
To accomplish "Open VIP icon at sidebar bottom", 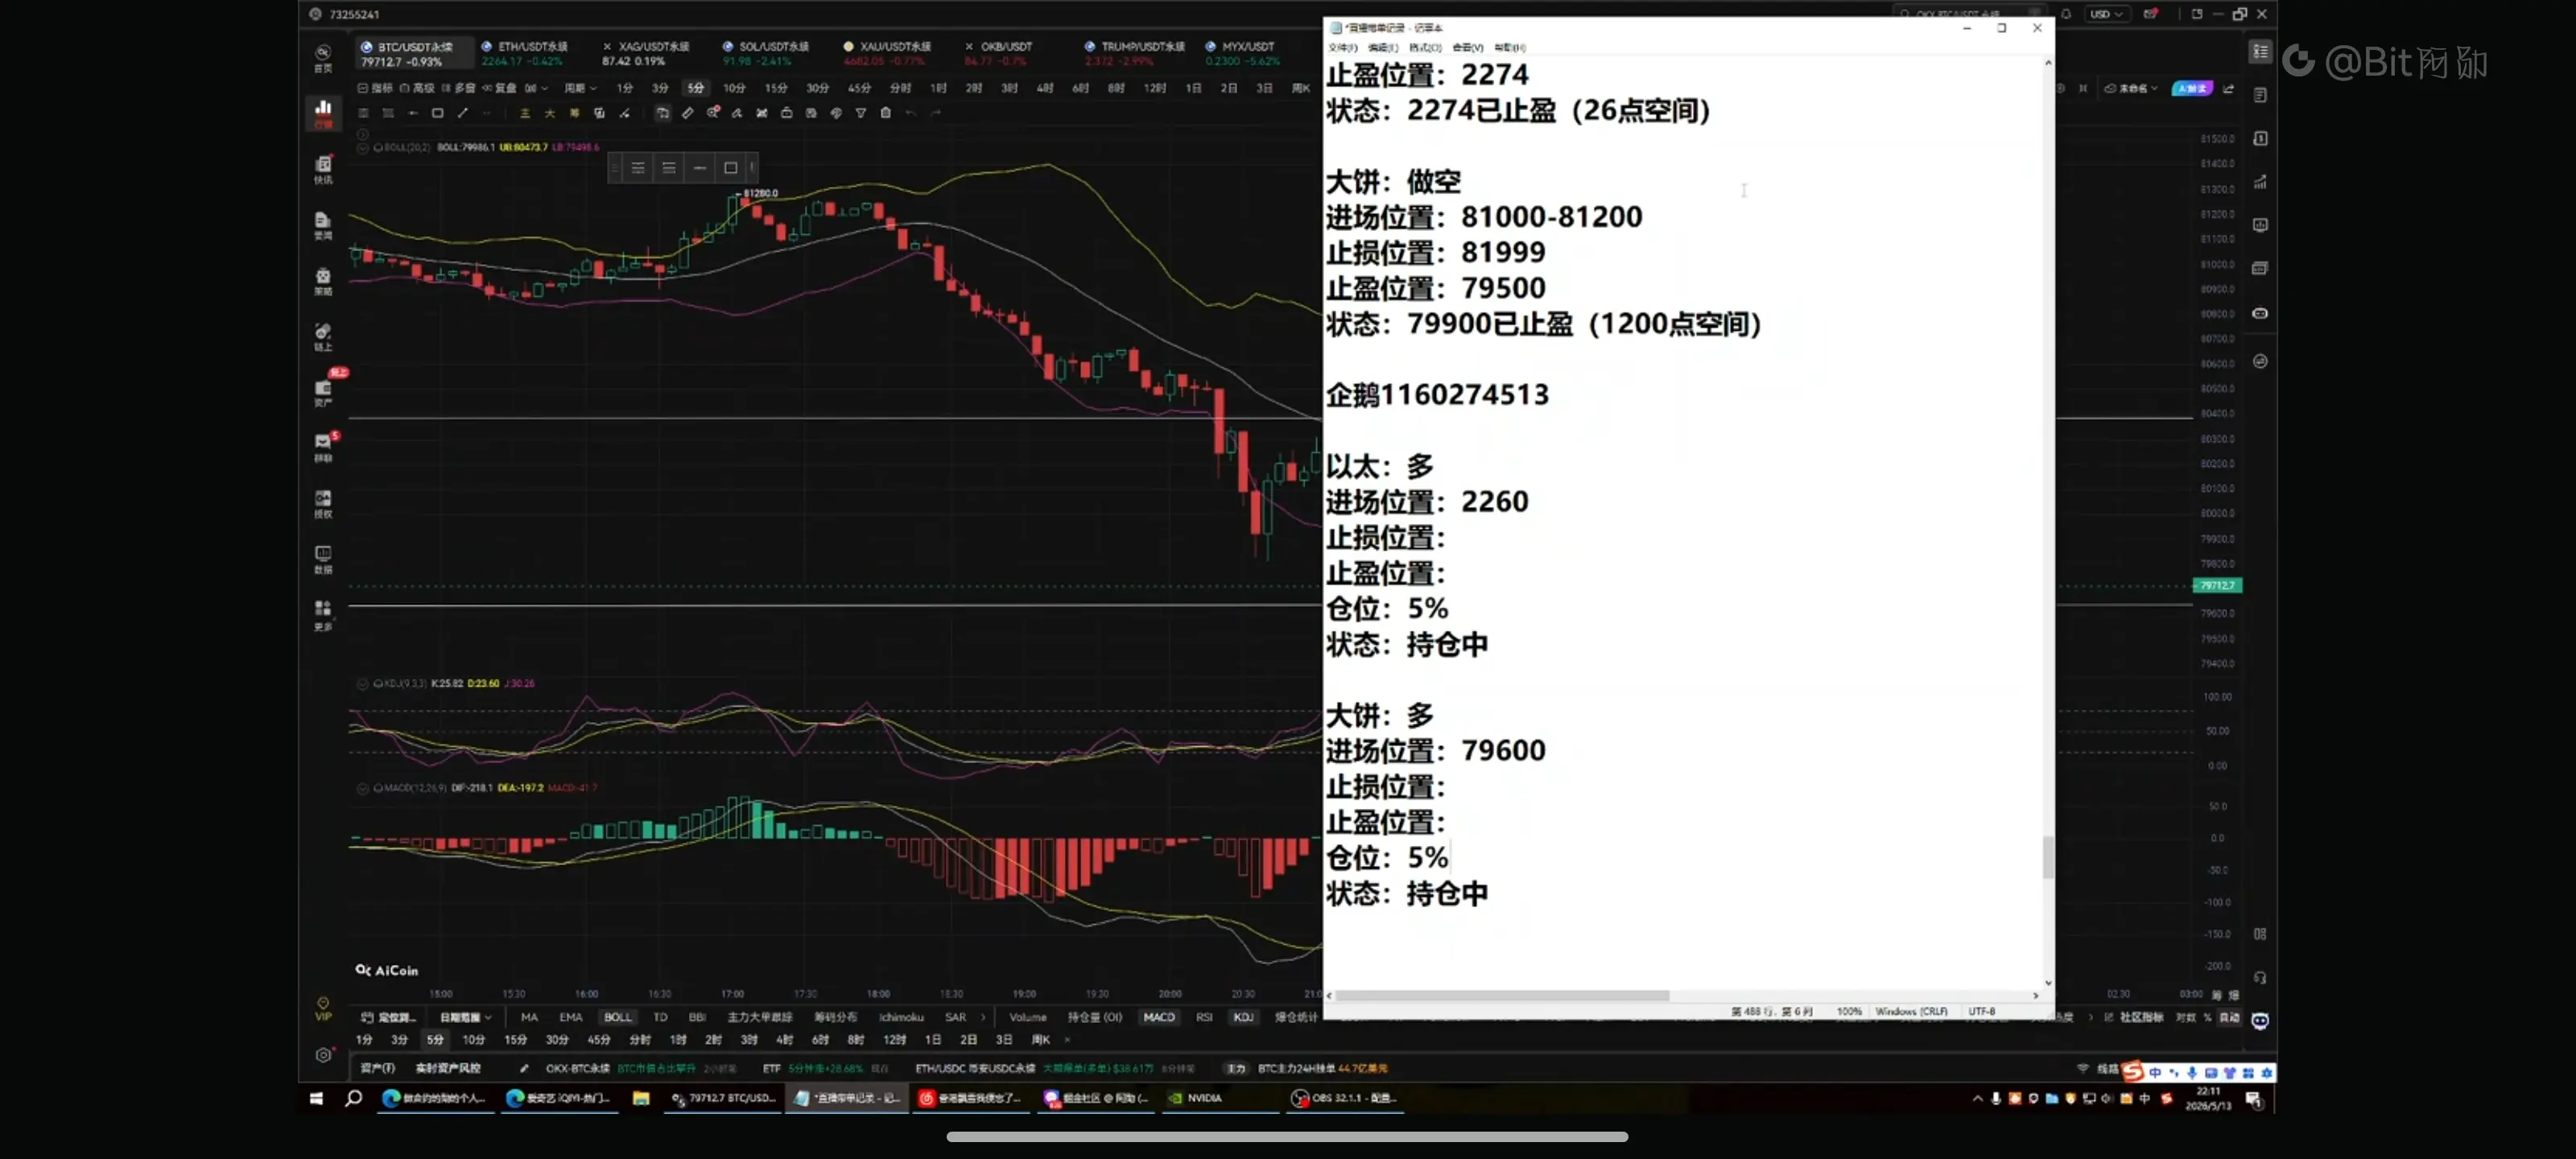I will [x=323, y=1008].
